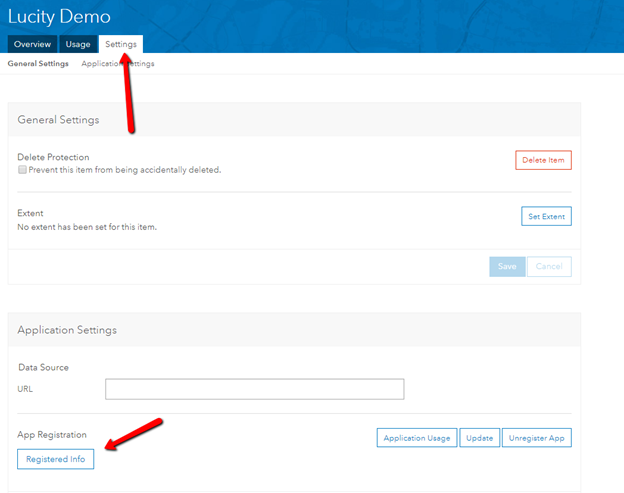Image resolution: width=624 pixels, height=493 pixels.
Task: Show Registered Info
Action: click(x=56, y=459)
